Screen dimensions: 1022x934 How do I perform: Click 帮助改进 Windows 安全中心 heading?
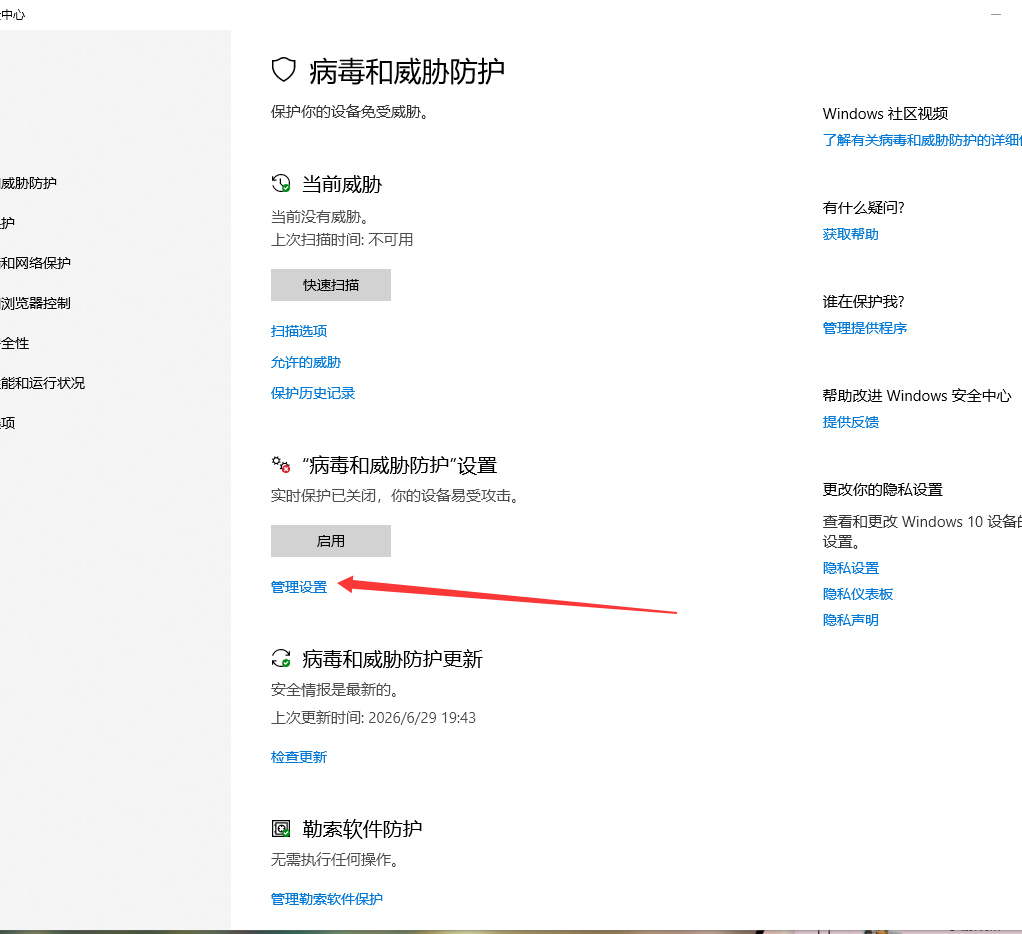tap(917, 396)
